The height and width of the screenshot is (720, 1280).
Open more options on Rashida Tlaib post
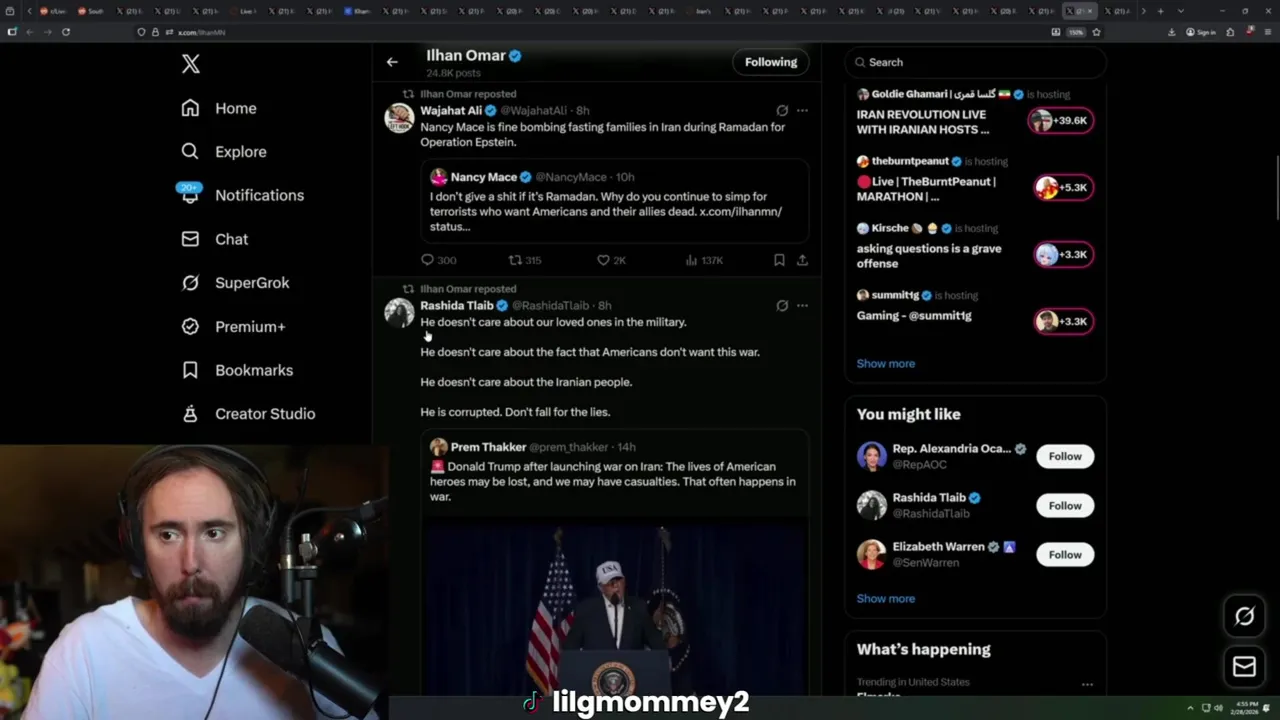(802, 305)
